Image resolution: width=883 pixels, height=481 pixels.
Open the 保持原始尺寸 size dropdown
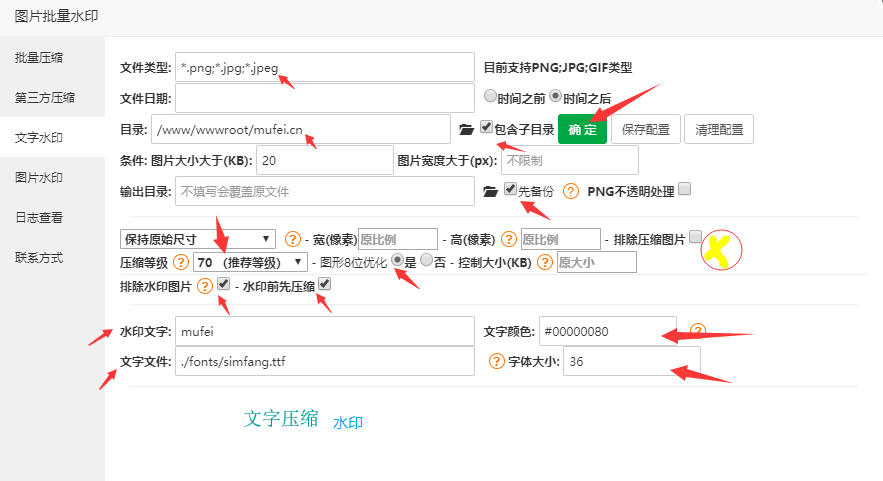coord(197,239)
